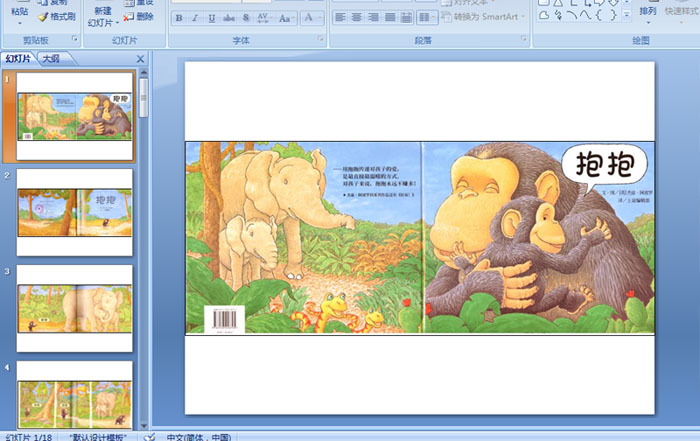Apply italic text formatting
Image resolution: width=700 pixels, height=441 pixels.
(x=195, y=18)
